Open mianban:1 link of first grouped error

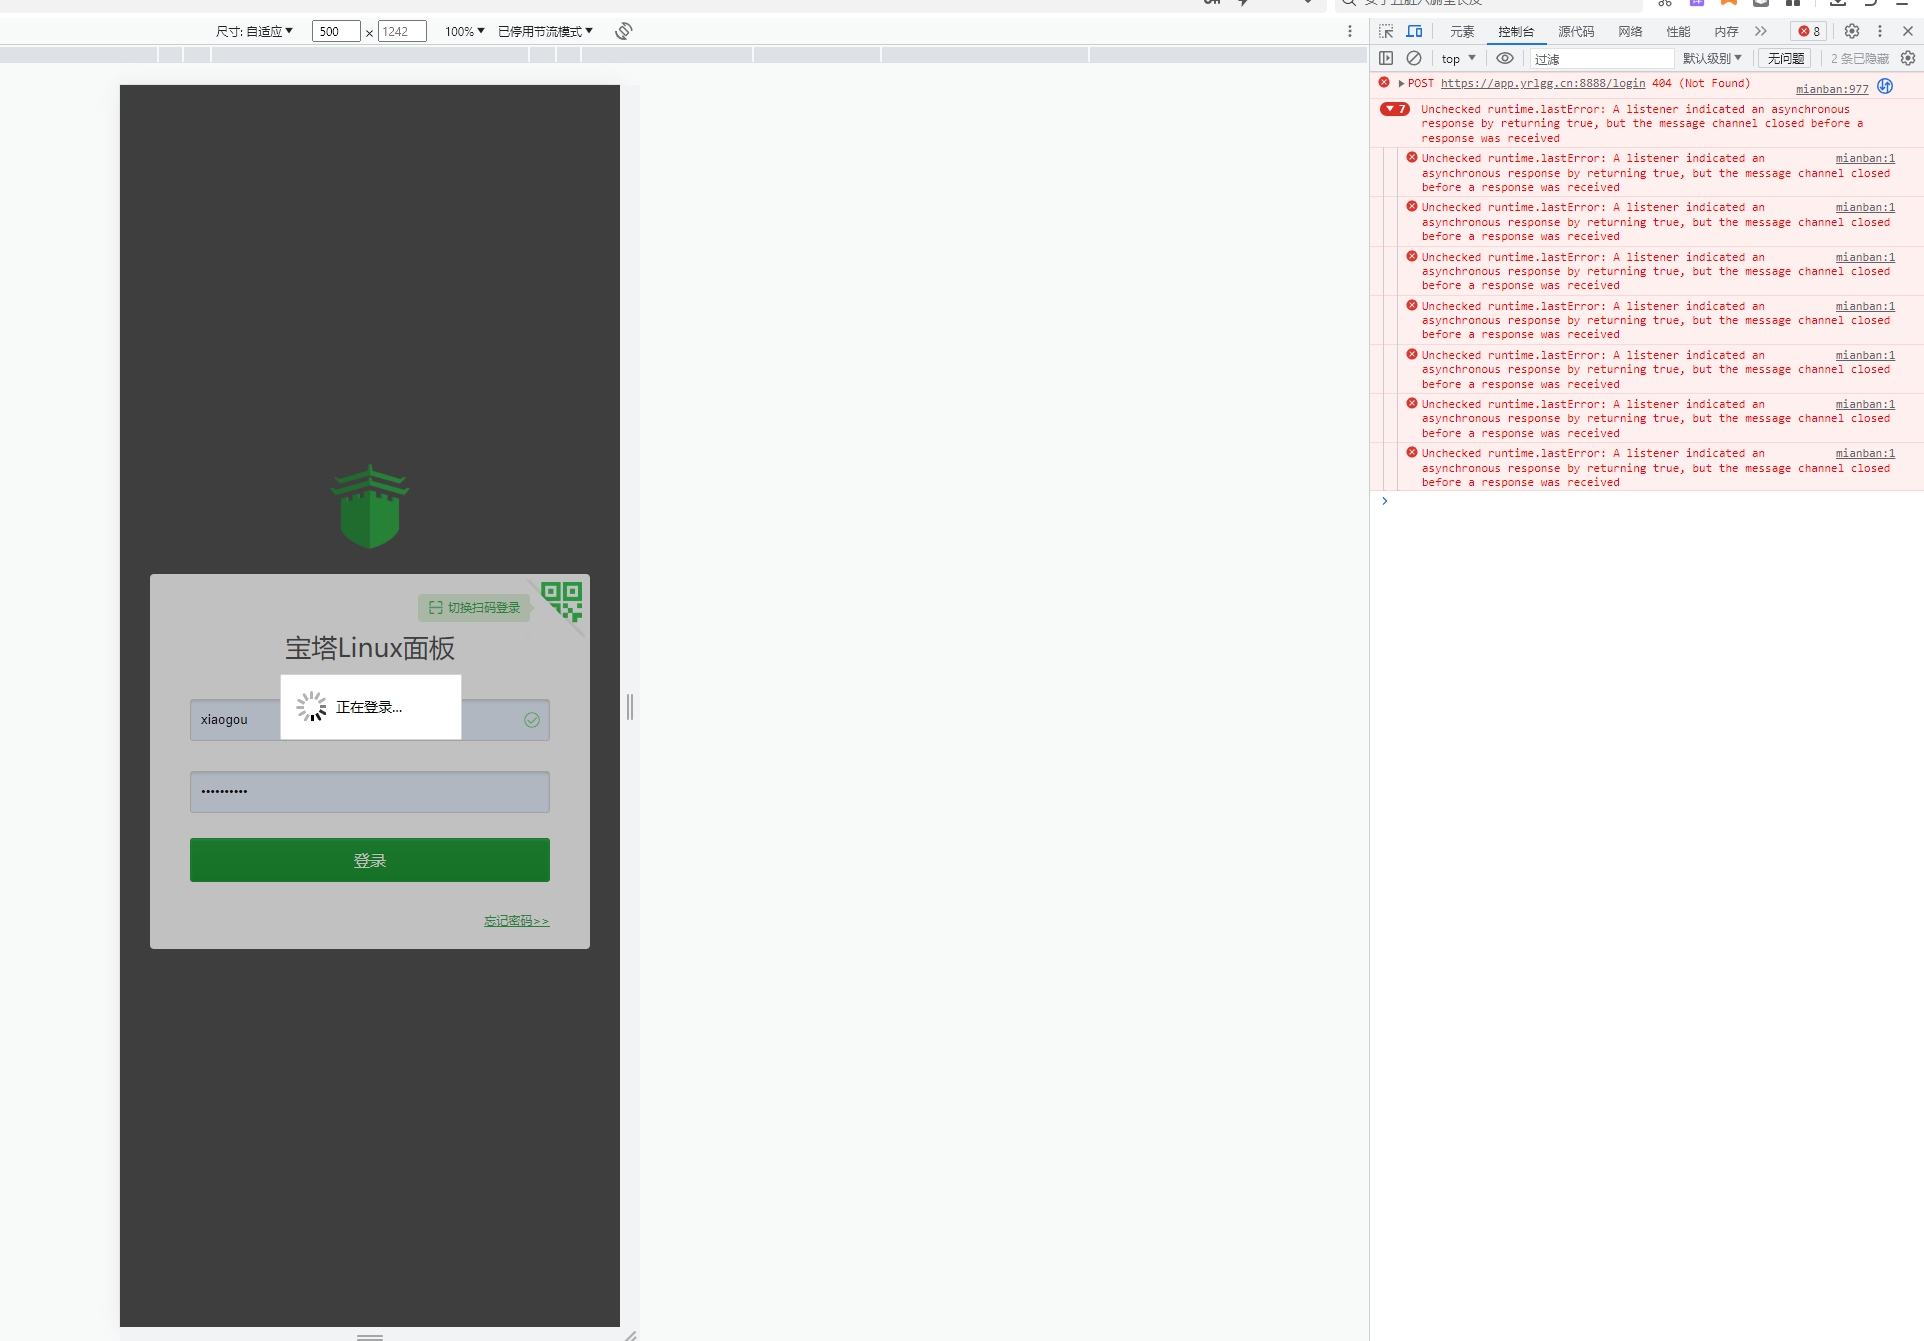(1865, 158)
